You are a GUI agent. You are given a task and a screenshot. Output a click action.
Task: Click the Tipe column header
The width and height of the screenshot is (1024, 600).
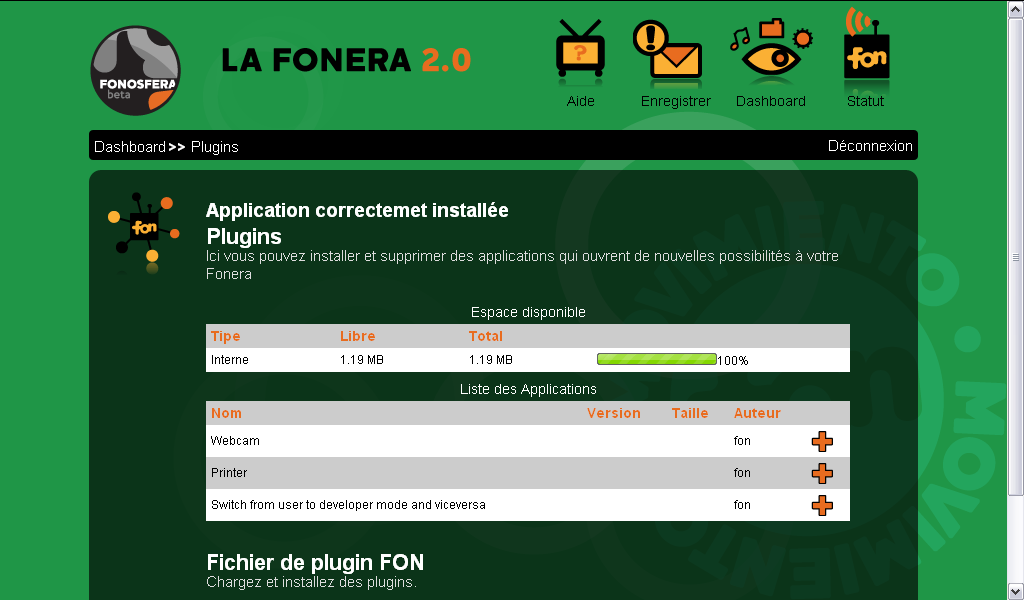[225, 336]
